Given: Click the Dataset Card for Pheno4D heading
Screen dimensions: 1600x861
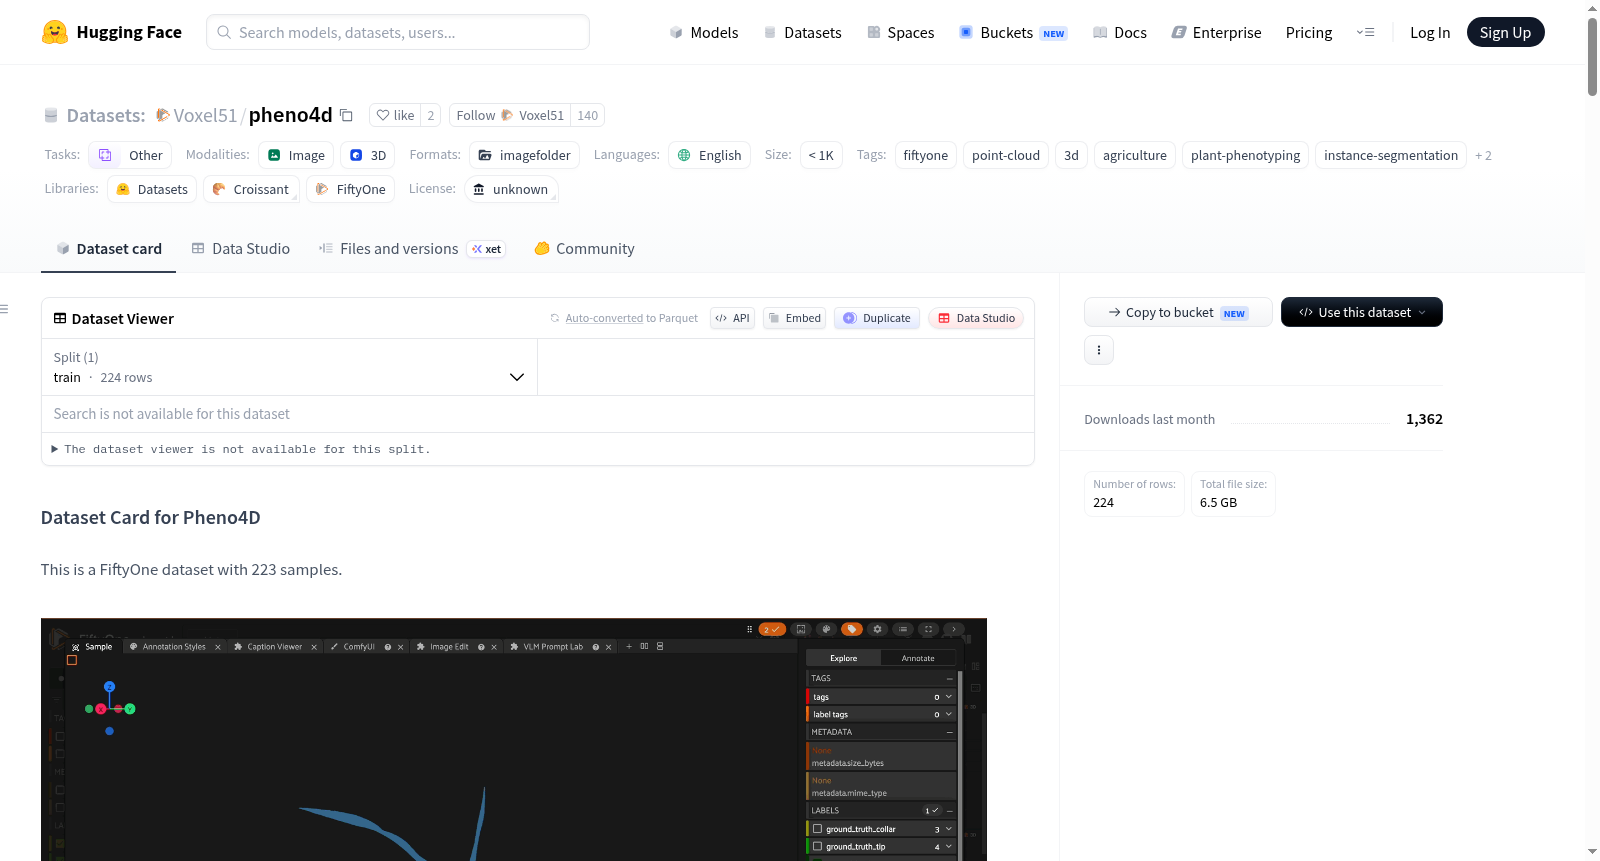Looking at the screenshot, I should coord(150,517).
